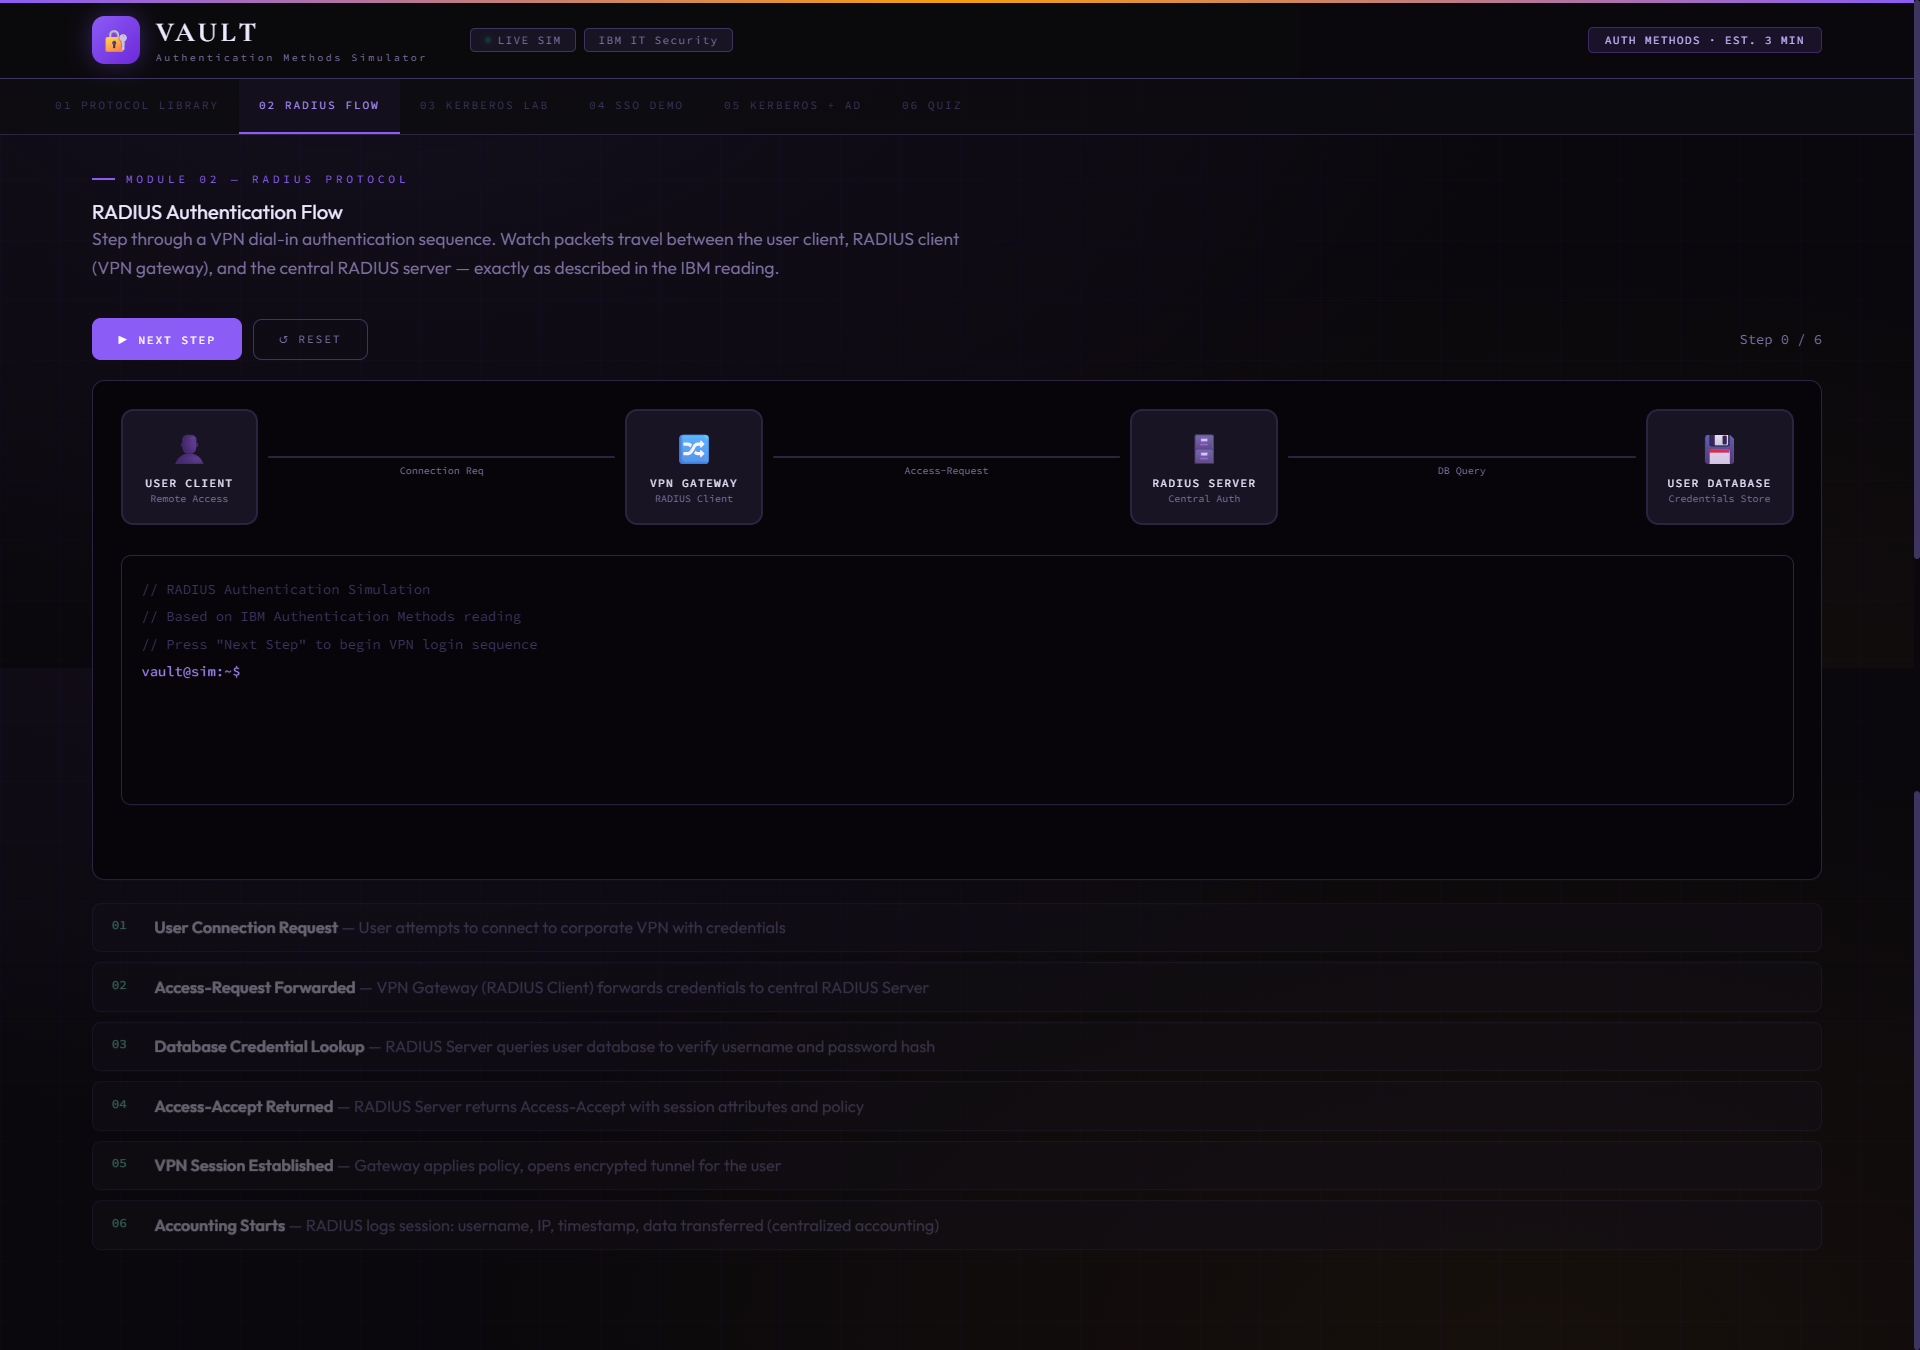Click the User Client person icon

[x=189, y=449]
